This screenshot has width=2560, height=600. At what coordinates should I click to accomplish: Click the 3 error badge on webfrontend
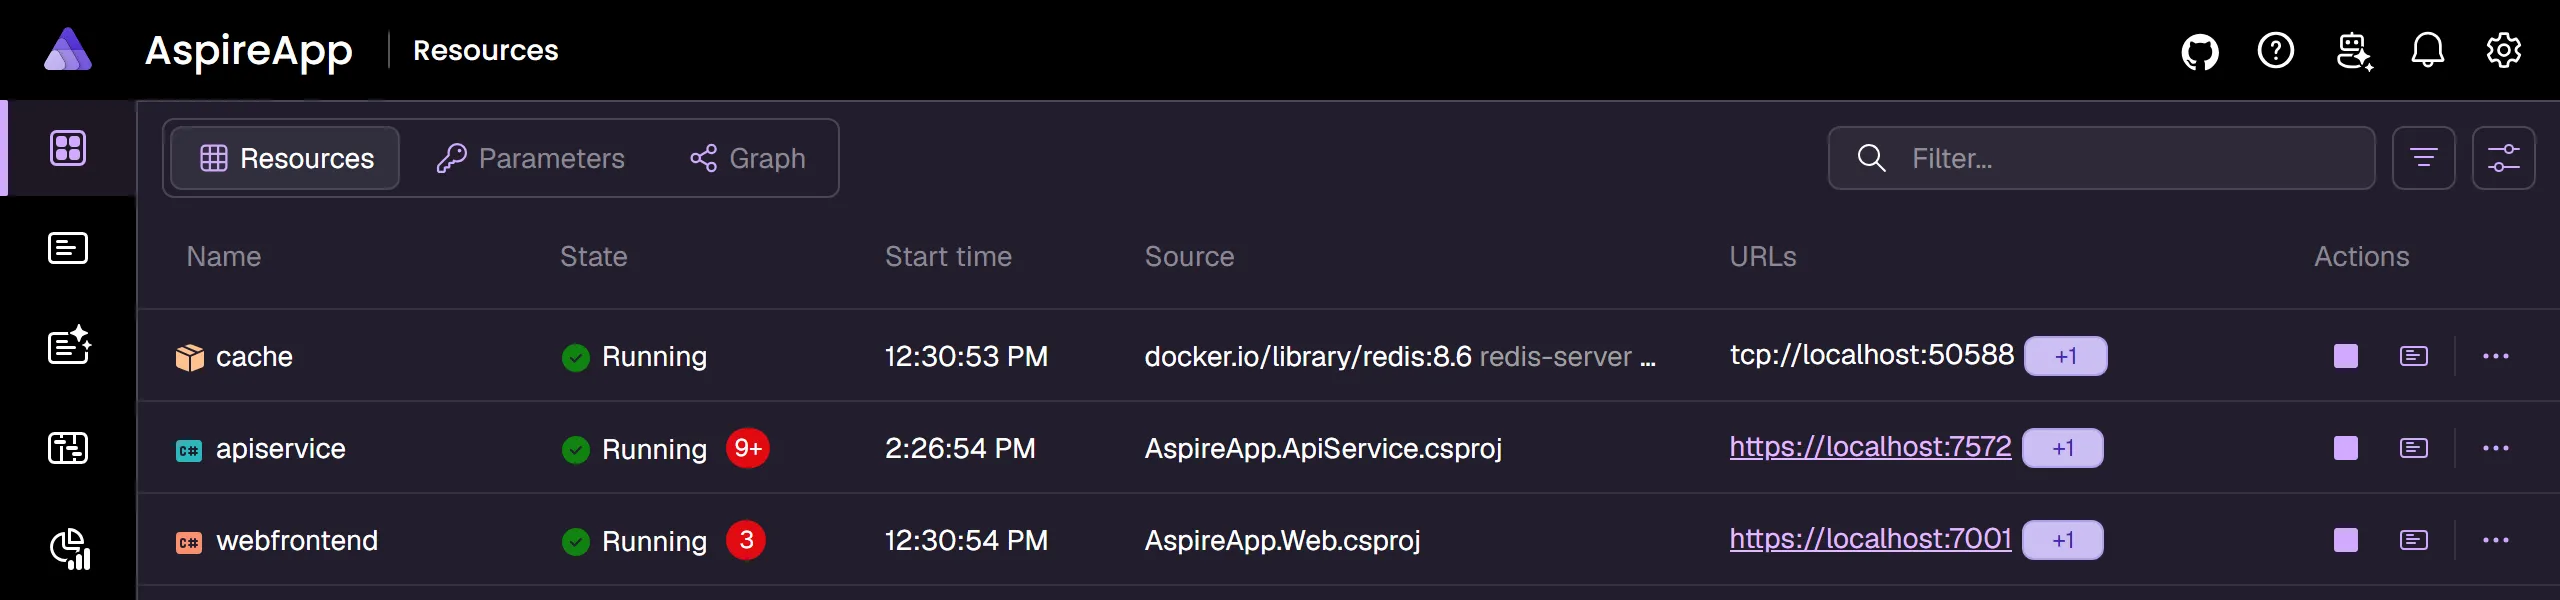746,540
